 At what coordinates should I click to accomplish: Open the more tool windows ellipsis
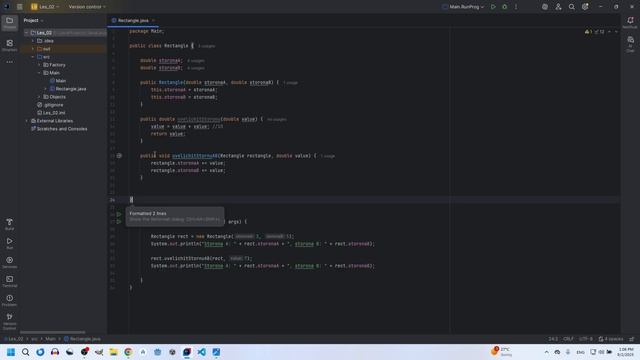coord(9,62)
